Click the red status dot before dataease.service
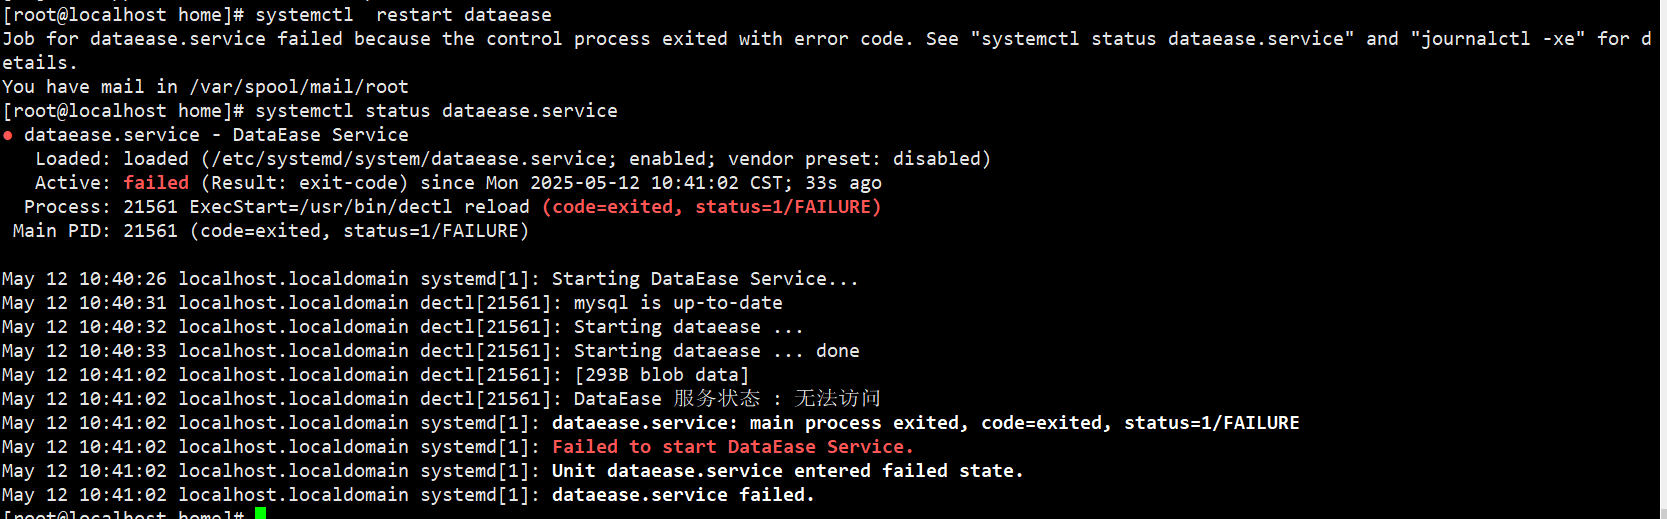This screenshot has width=1667, height=519. [x=8, y=135]
